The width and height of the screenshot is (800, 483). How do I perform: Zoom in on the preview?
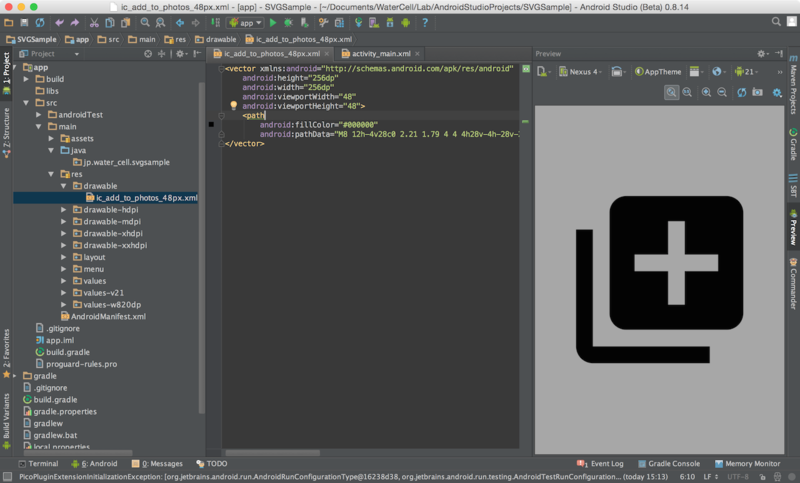[706, 92]
